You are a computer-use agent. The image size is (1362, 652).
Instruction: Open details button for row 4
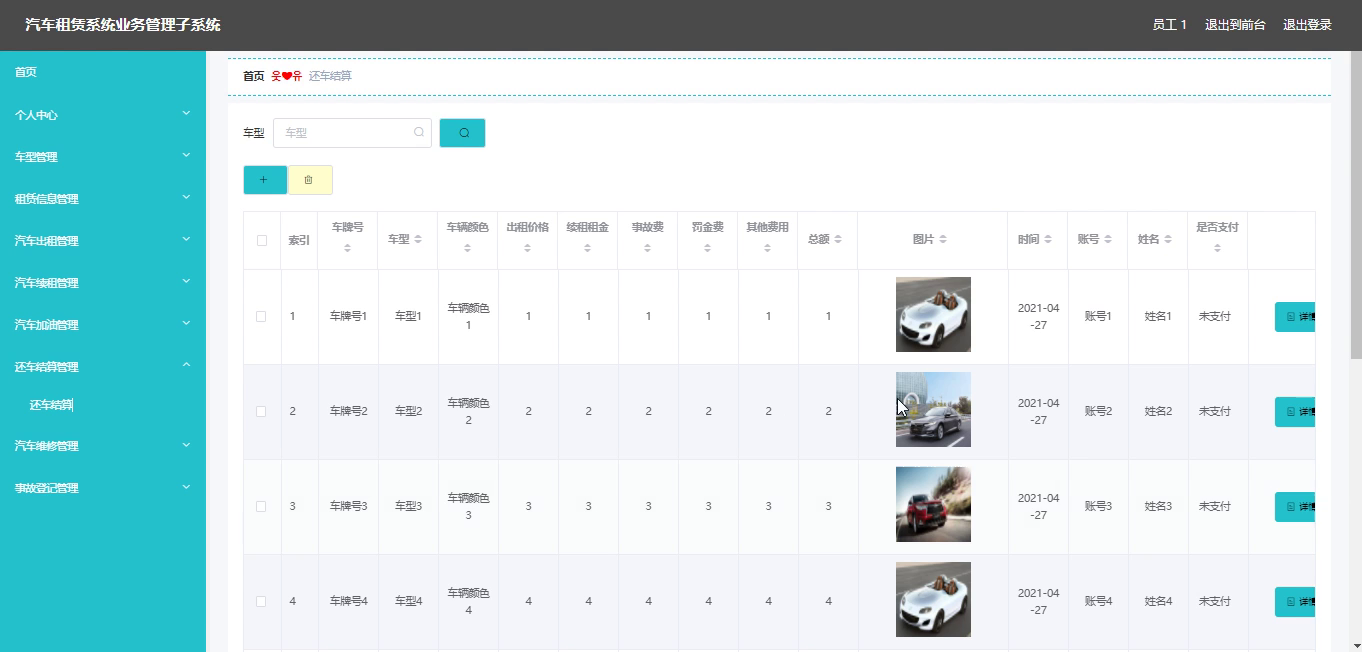click(1295, 602)
